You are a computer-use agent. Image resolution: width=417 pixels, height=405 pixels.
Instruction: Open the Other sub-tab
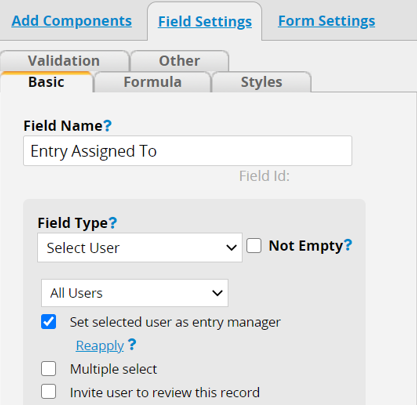(179, 61)
